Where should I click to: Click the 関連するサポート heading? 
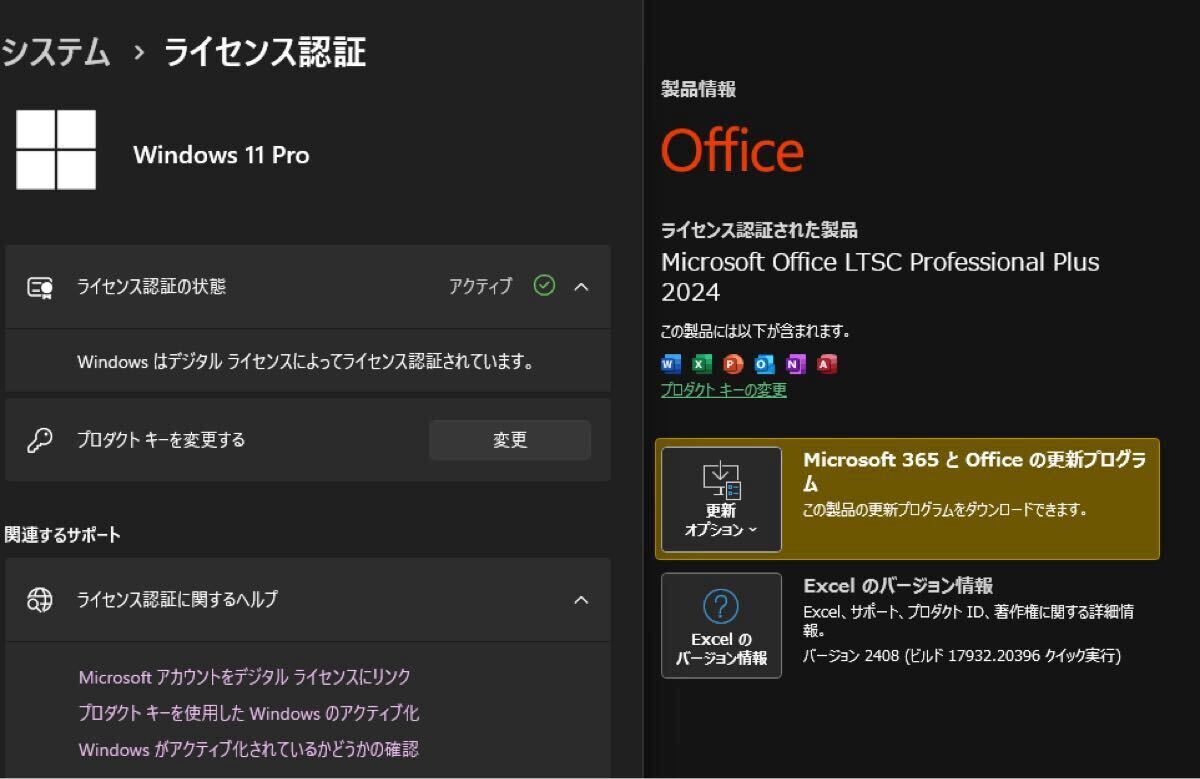[63, 535]
